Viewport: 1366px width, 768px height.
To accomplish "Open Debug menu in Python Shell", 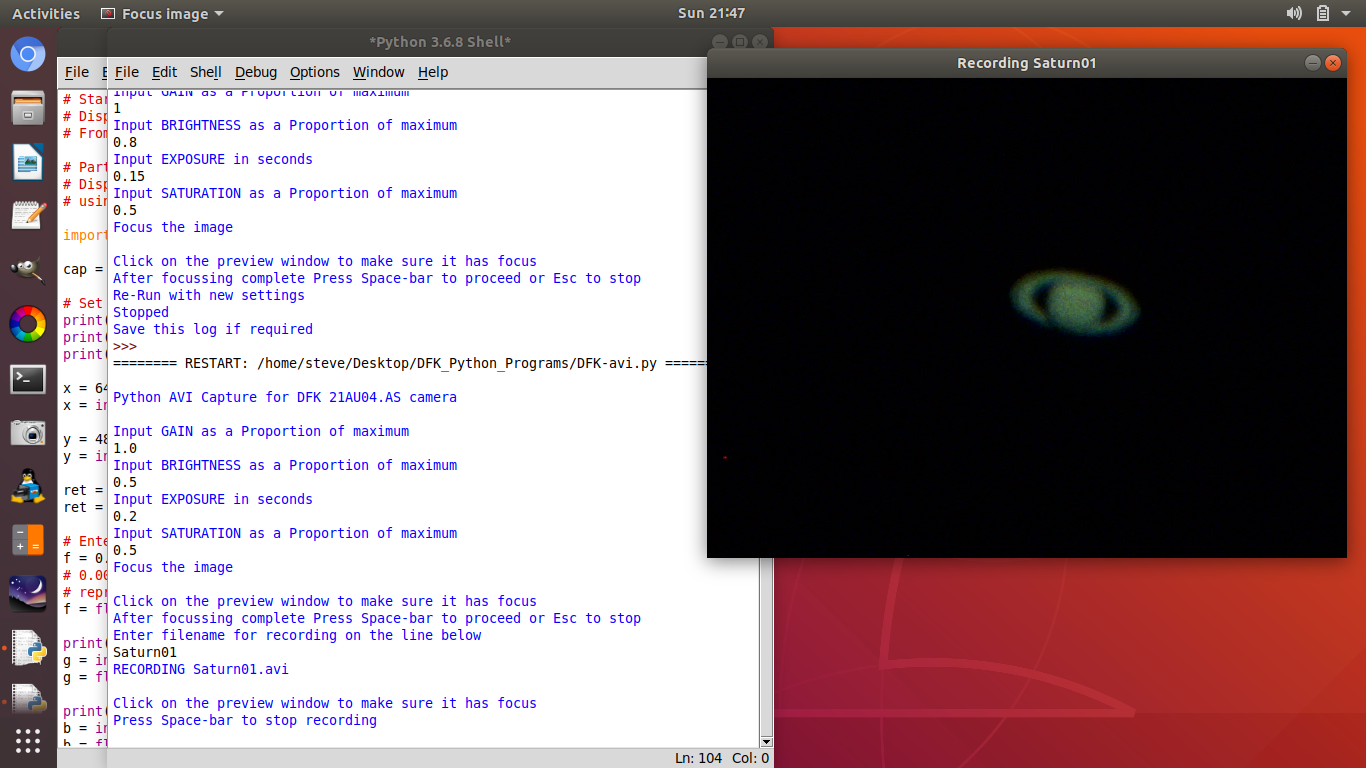I will [x=256, y=72].
